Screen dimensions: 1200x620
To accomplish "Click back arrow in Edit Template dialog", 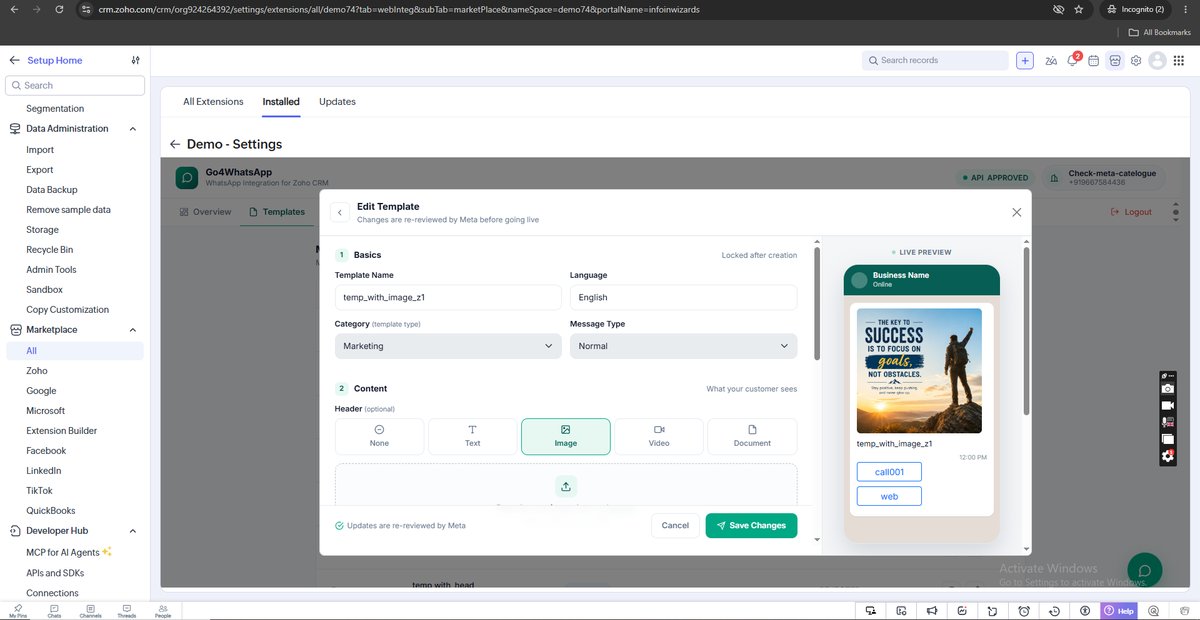I will 339,212.
